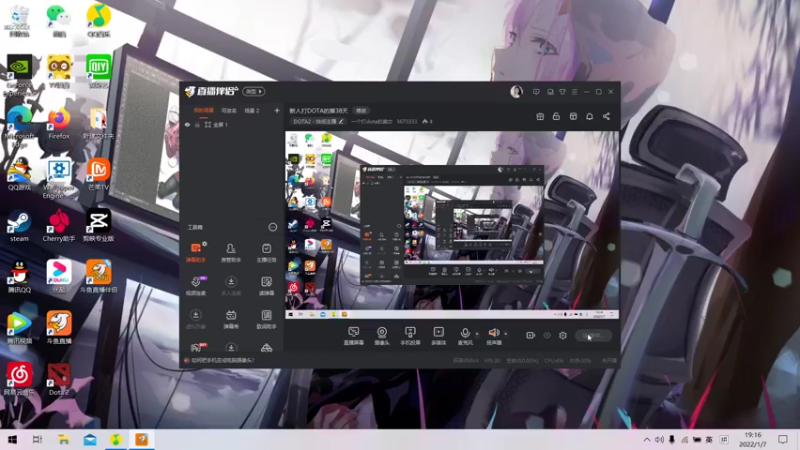Click the room number 3673333 text
The image size is (800, 450).
coord(407,121)
